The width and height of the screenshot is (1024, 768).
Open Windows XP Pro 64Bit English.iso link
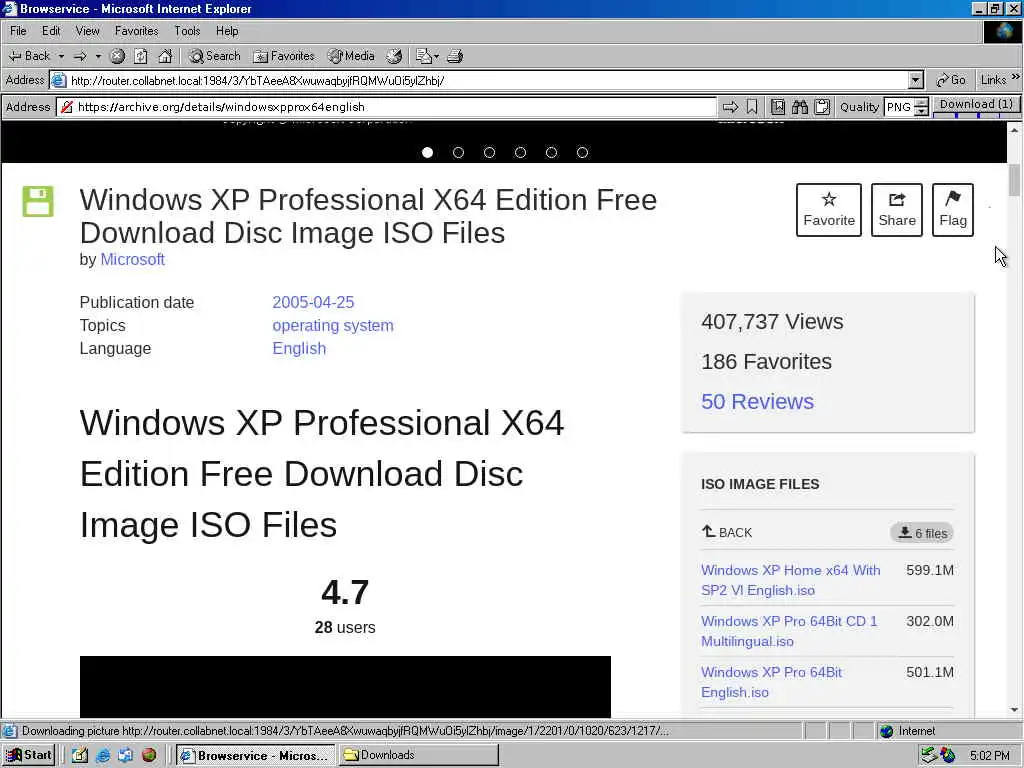tap(771, 682)
